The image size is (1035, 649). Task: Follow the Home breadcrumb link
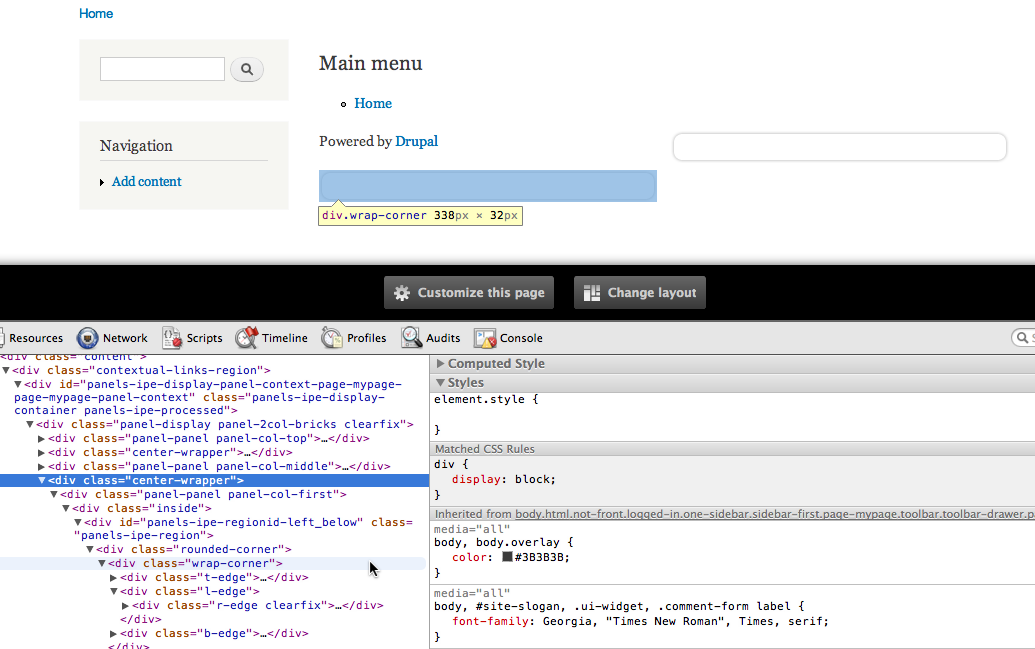click(96, 13)
